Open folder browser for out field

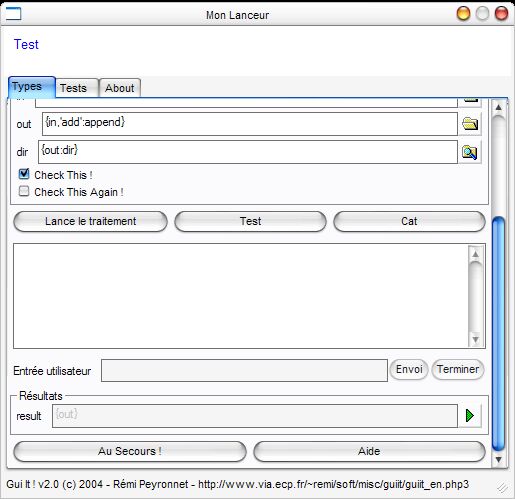click(x=470, y=124)
